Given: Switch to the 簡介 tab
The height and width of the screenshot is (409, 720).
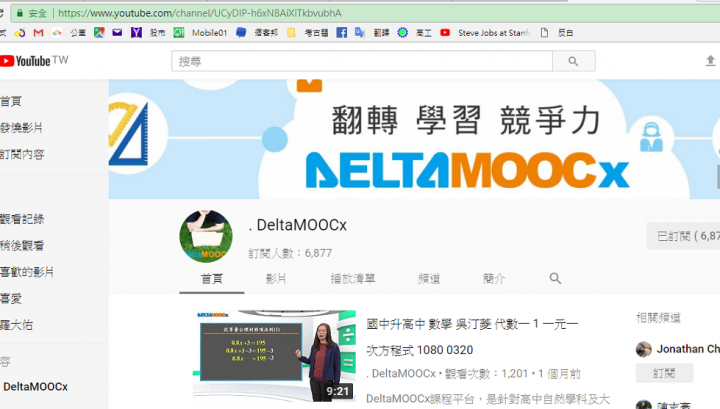Looking at the screenshot, I should click(x=494, y=279).
